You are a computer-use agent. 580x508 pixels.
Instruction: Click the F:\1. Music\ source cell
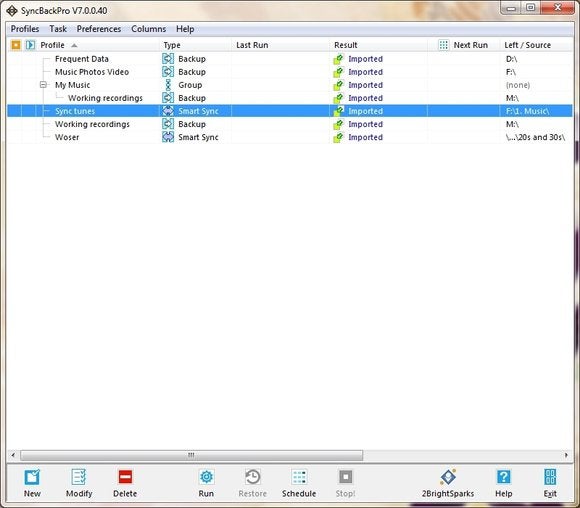pyautogui.click(x=527, y=111)
